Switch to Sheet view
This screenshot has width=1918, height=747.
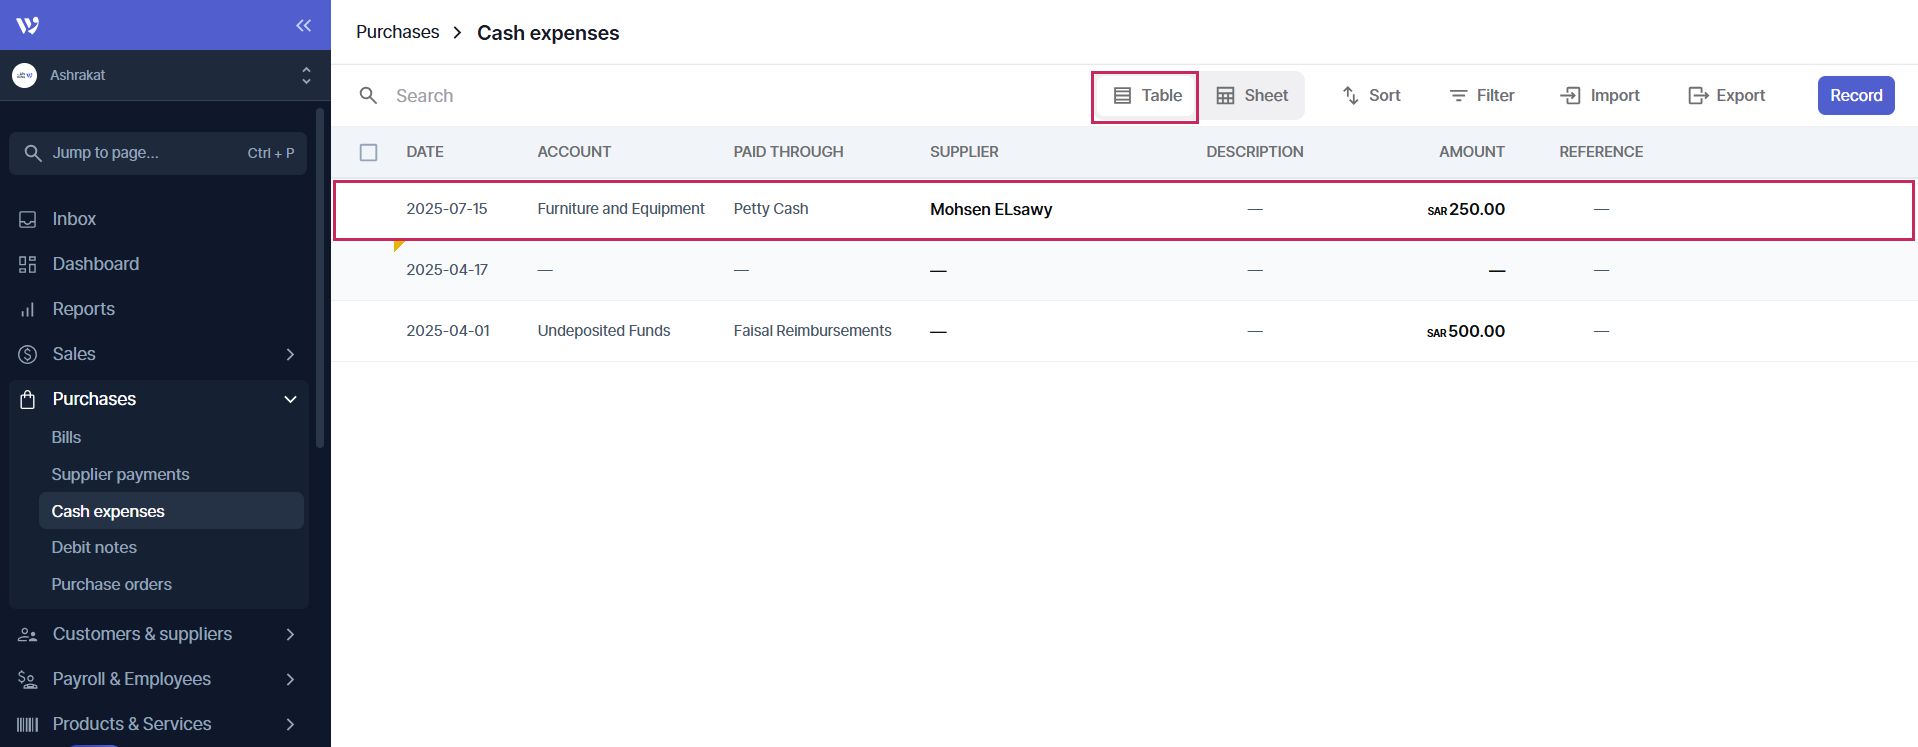tap(1252, 96)
